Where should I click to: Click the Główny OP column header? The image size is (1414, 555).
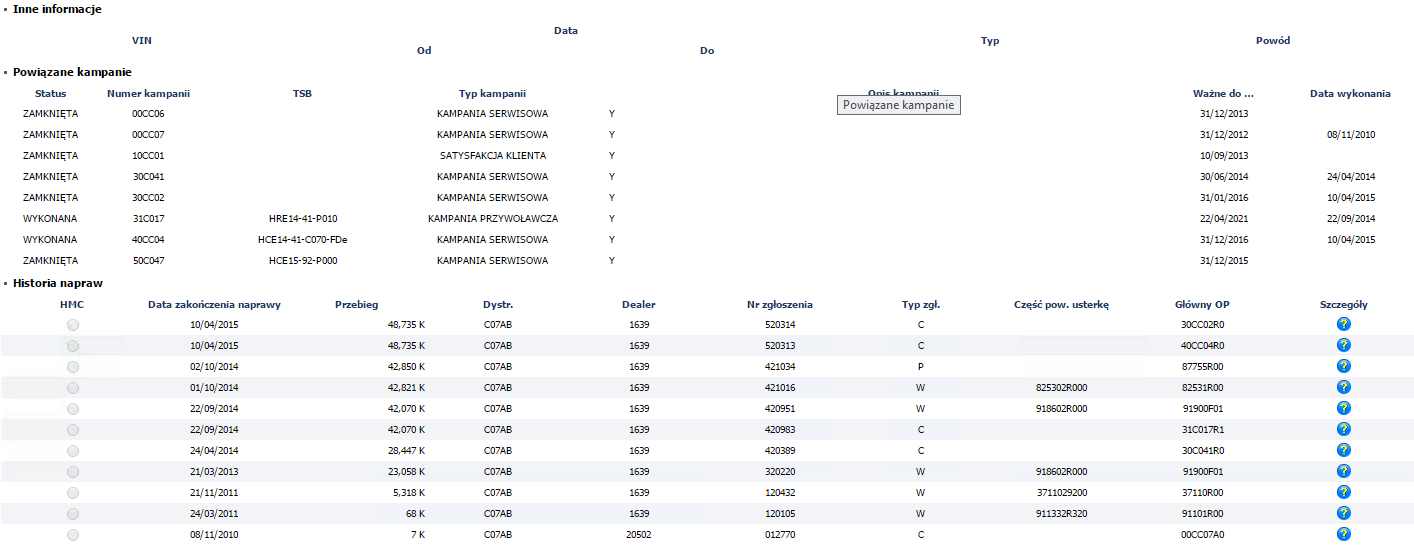1202,304
